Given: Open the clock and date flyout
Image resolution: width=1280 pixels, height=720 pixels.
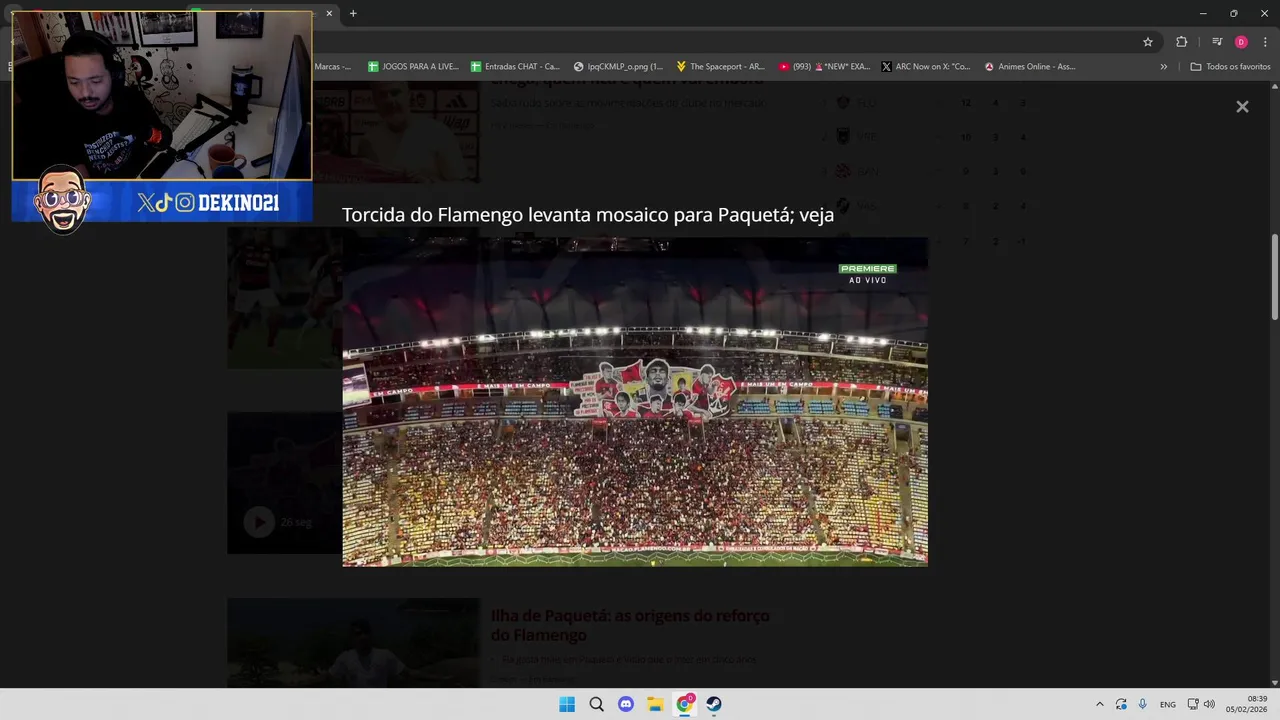Looking at the screenshot, I should click(1247, 704).
